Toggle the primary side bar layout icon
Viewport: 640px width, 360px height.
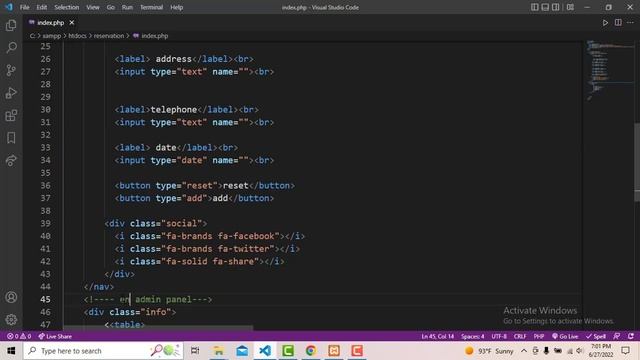[535, 7]
